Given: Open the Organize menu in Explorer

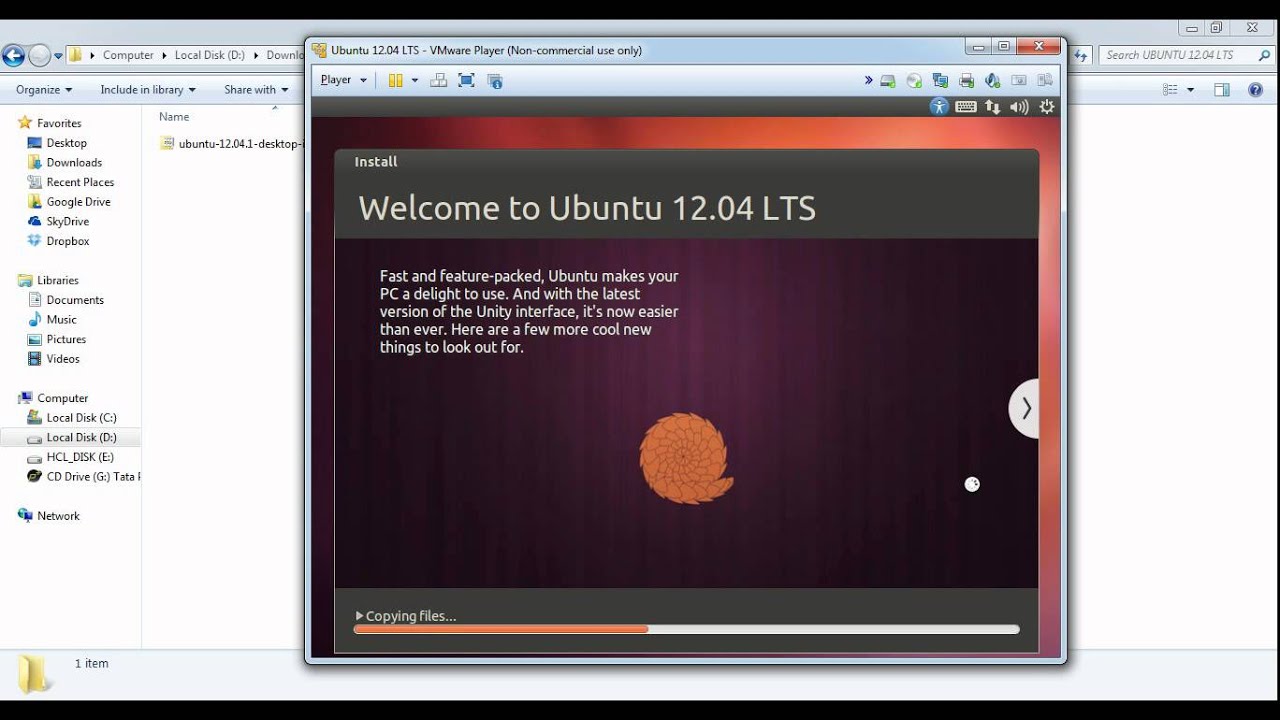Looking at the screenshot, I should 44,89.
